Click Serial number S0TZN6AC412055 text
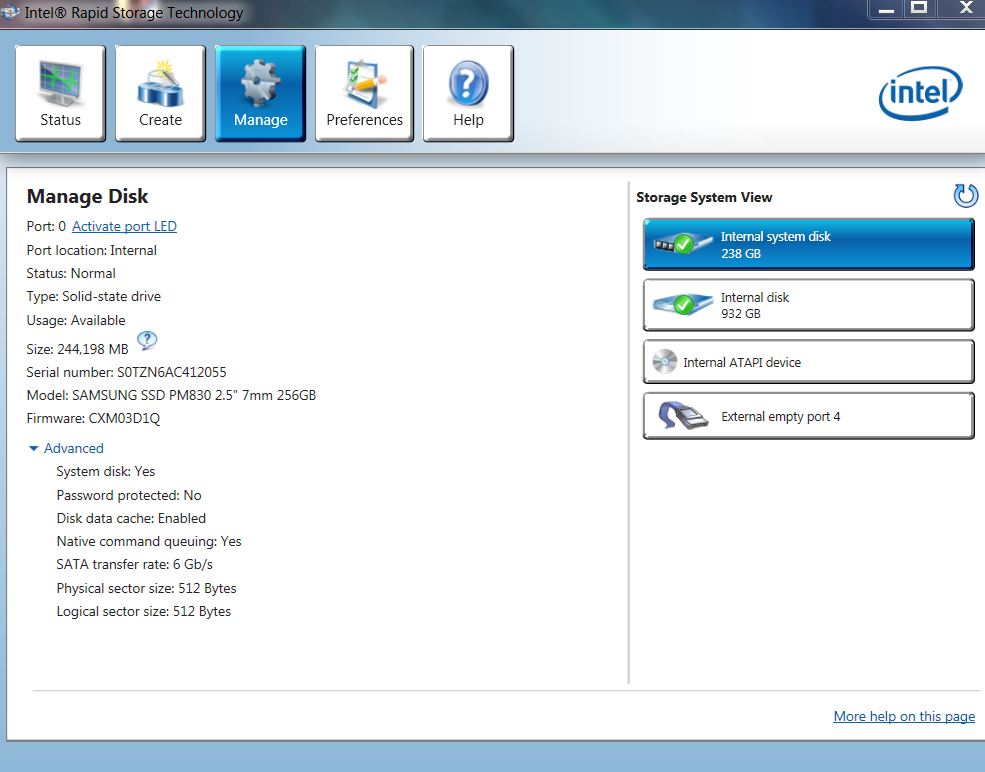Viewport: 985px width, 772px height. click(126, 372)
